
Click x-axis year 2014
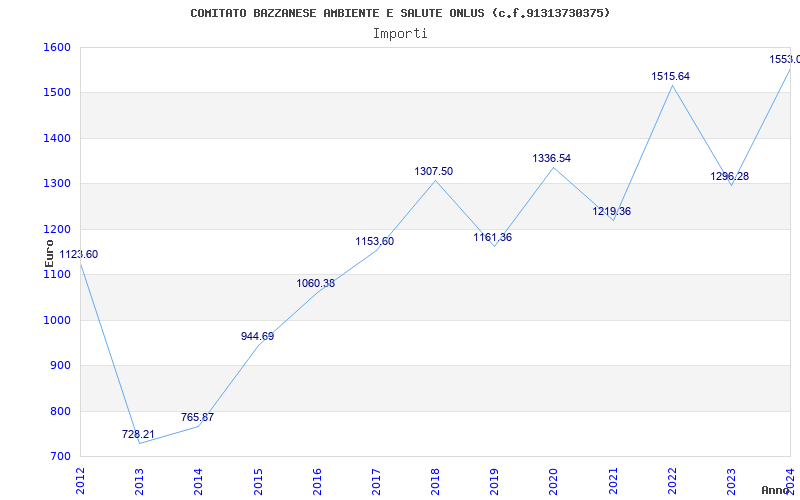click(x=198, y=481)
